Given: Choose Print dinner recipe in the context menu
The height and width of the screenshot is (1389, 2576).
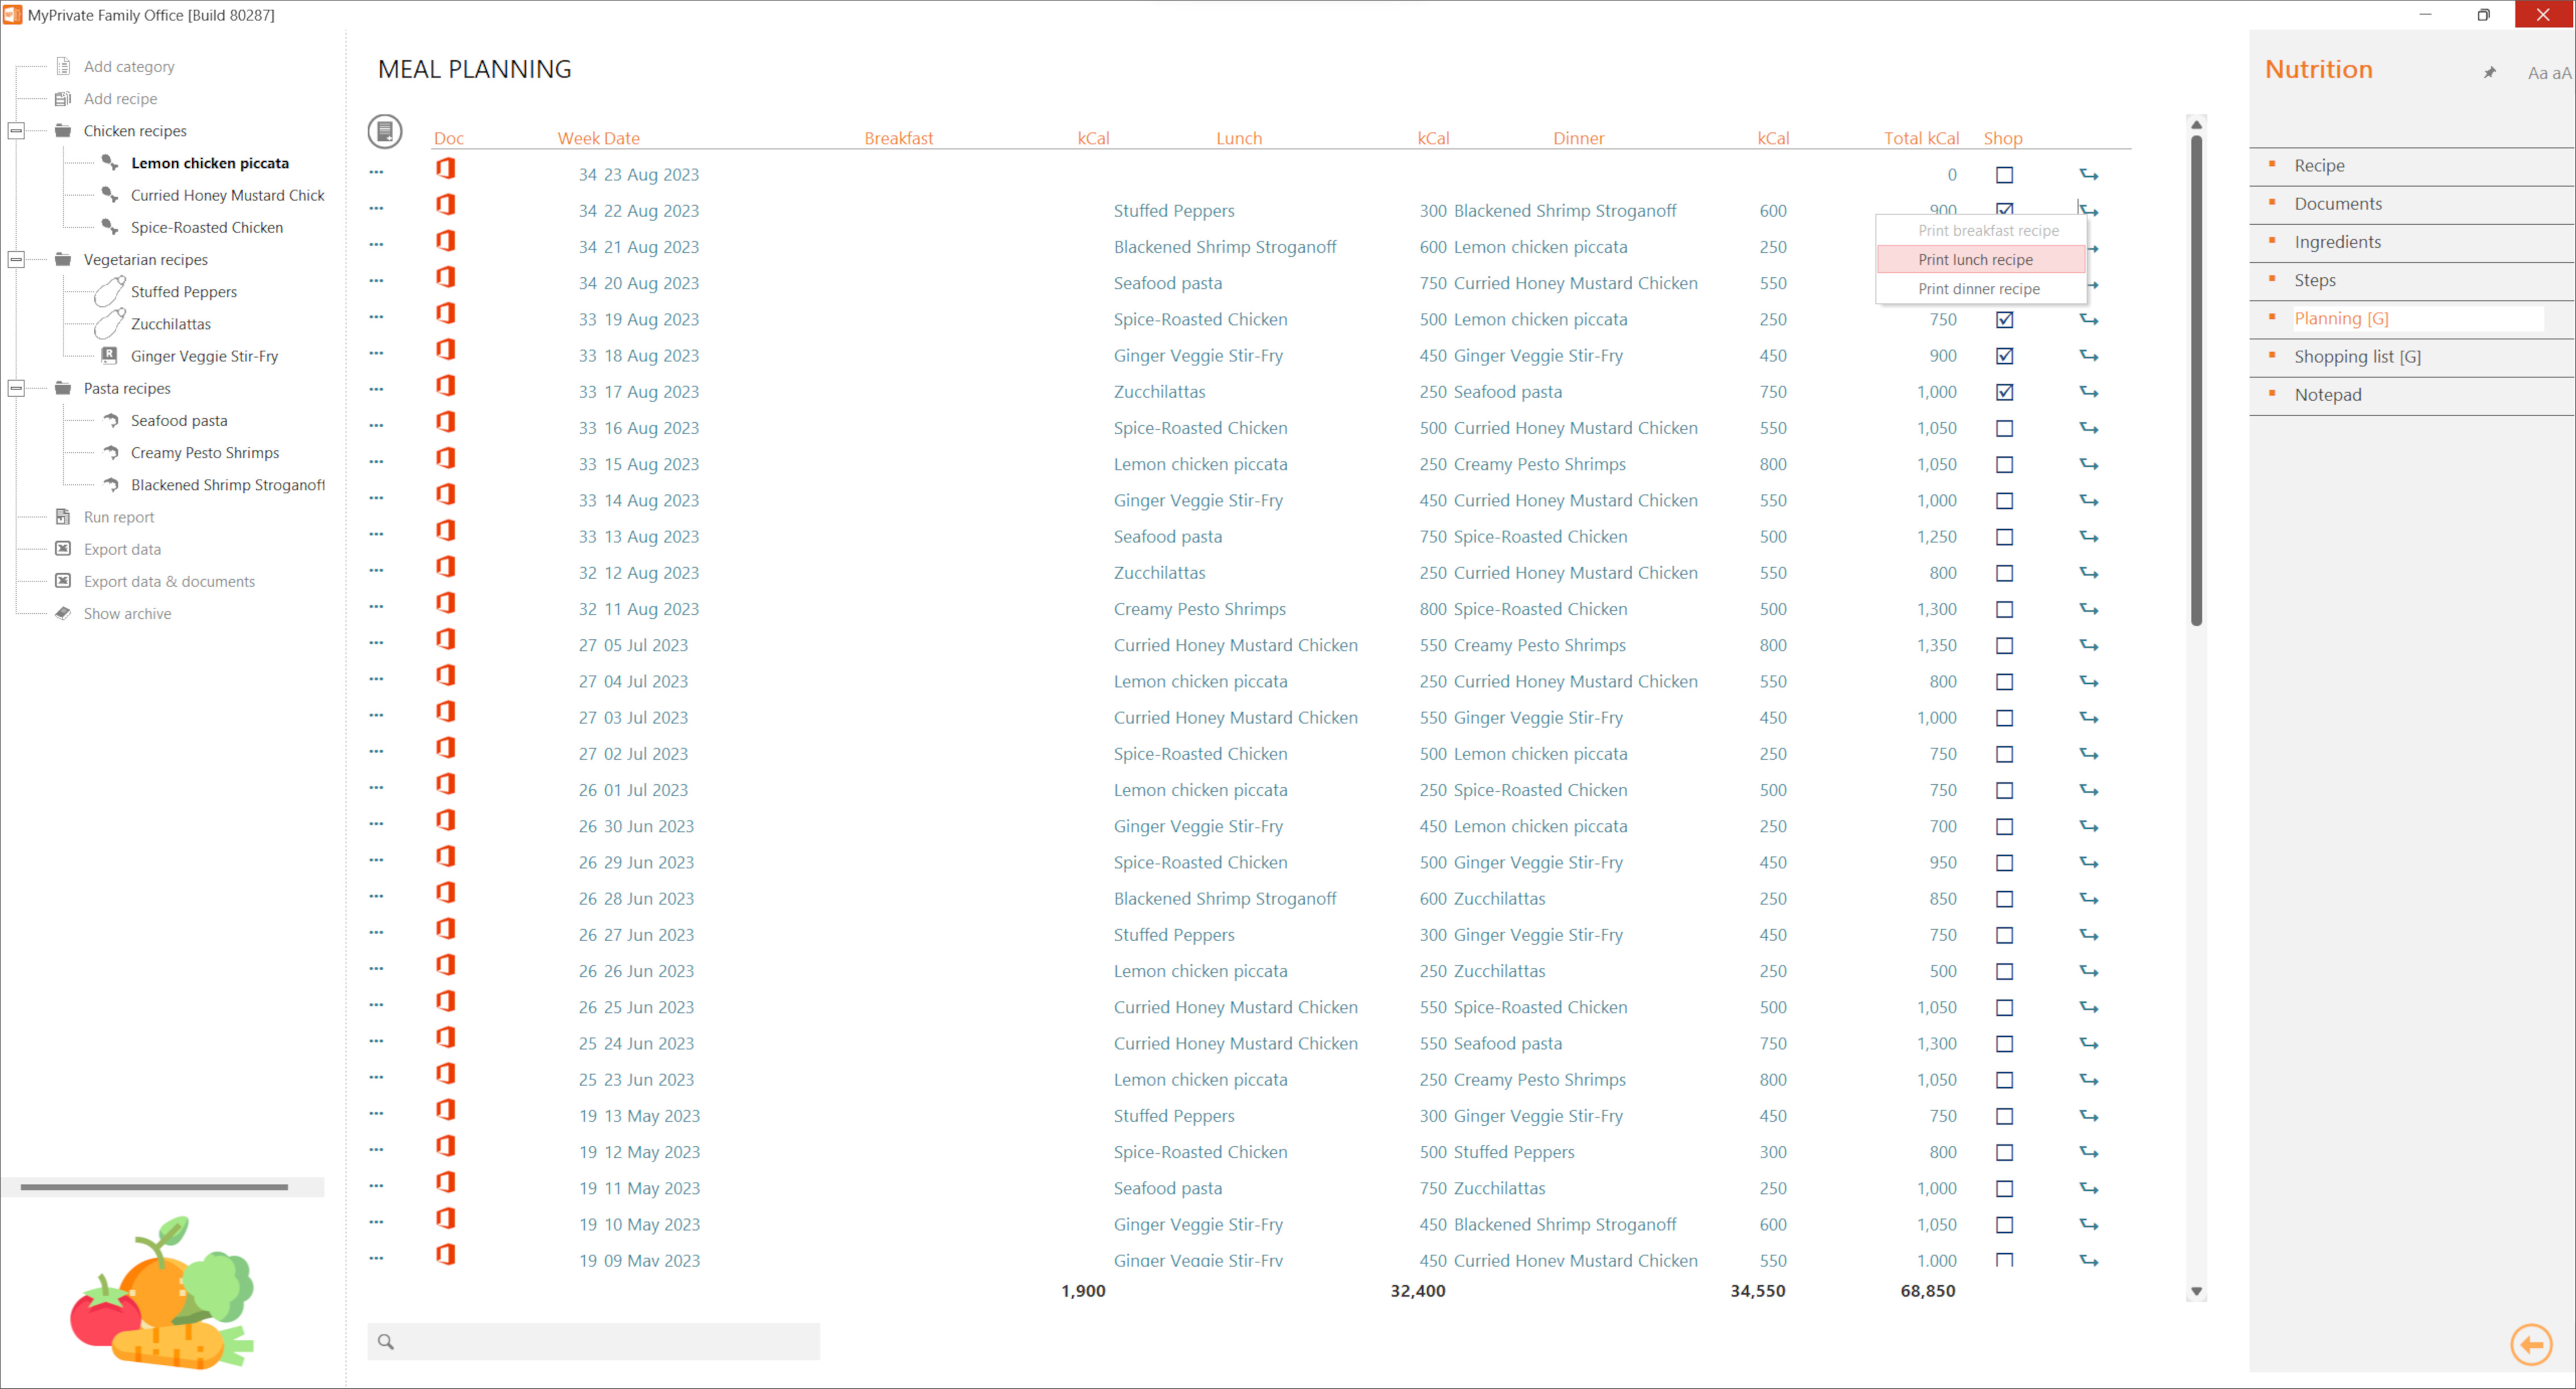Looking at the screenshot, I should [x=1980, y=288].
